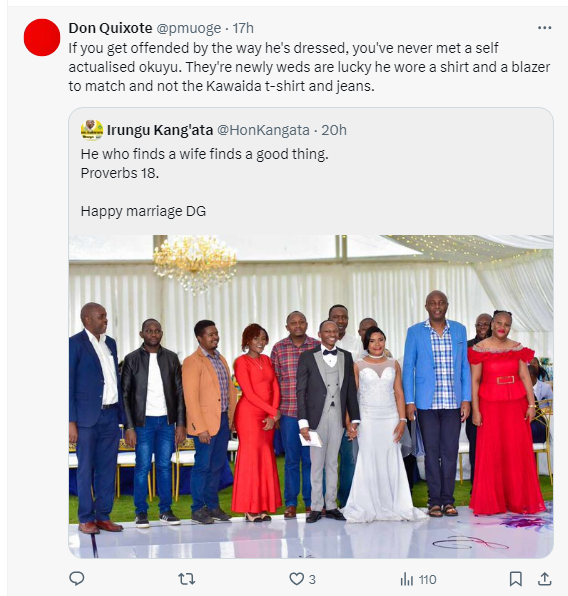The height and width of the screenshot is (596, 568).
Task: Click the 'Happy marriage DG' quoted text
Action: coord(143,211)
